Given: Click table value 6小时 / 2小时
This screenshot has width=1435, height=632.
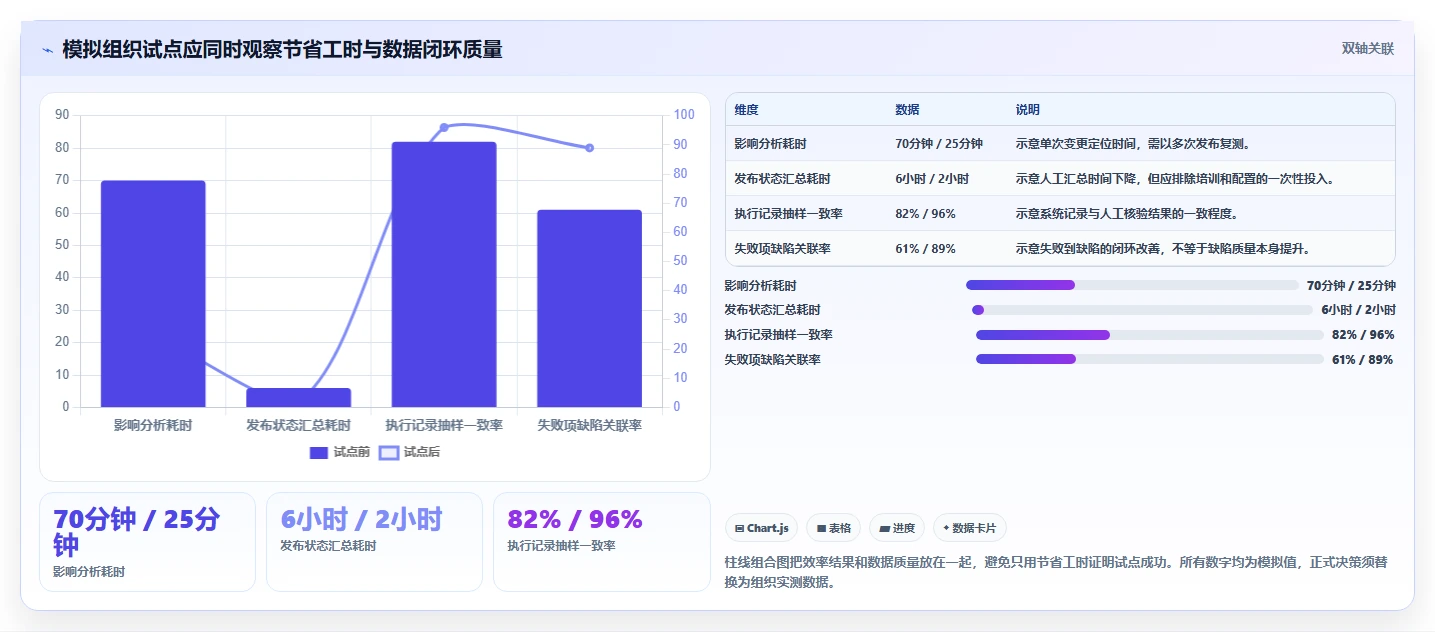Looking at the screenshot, I should coord(932,179).
